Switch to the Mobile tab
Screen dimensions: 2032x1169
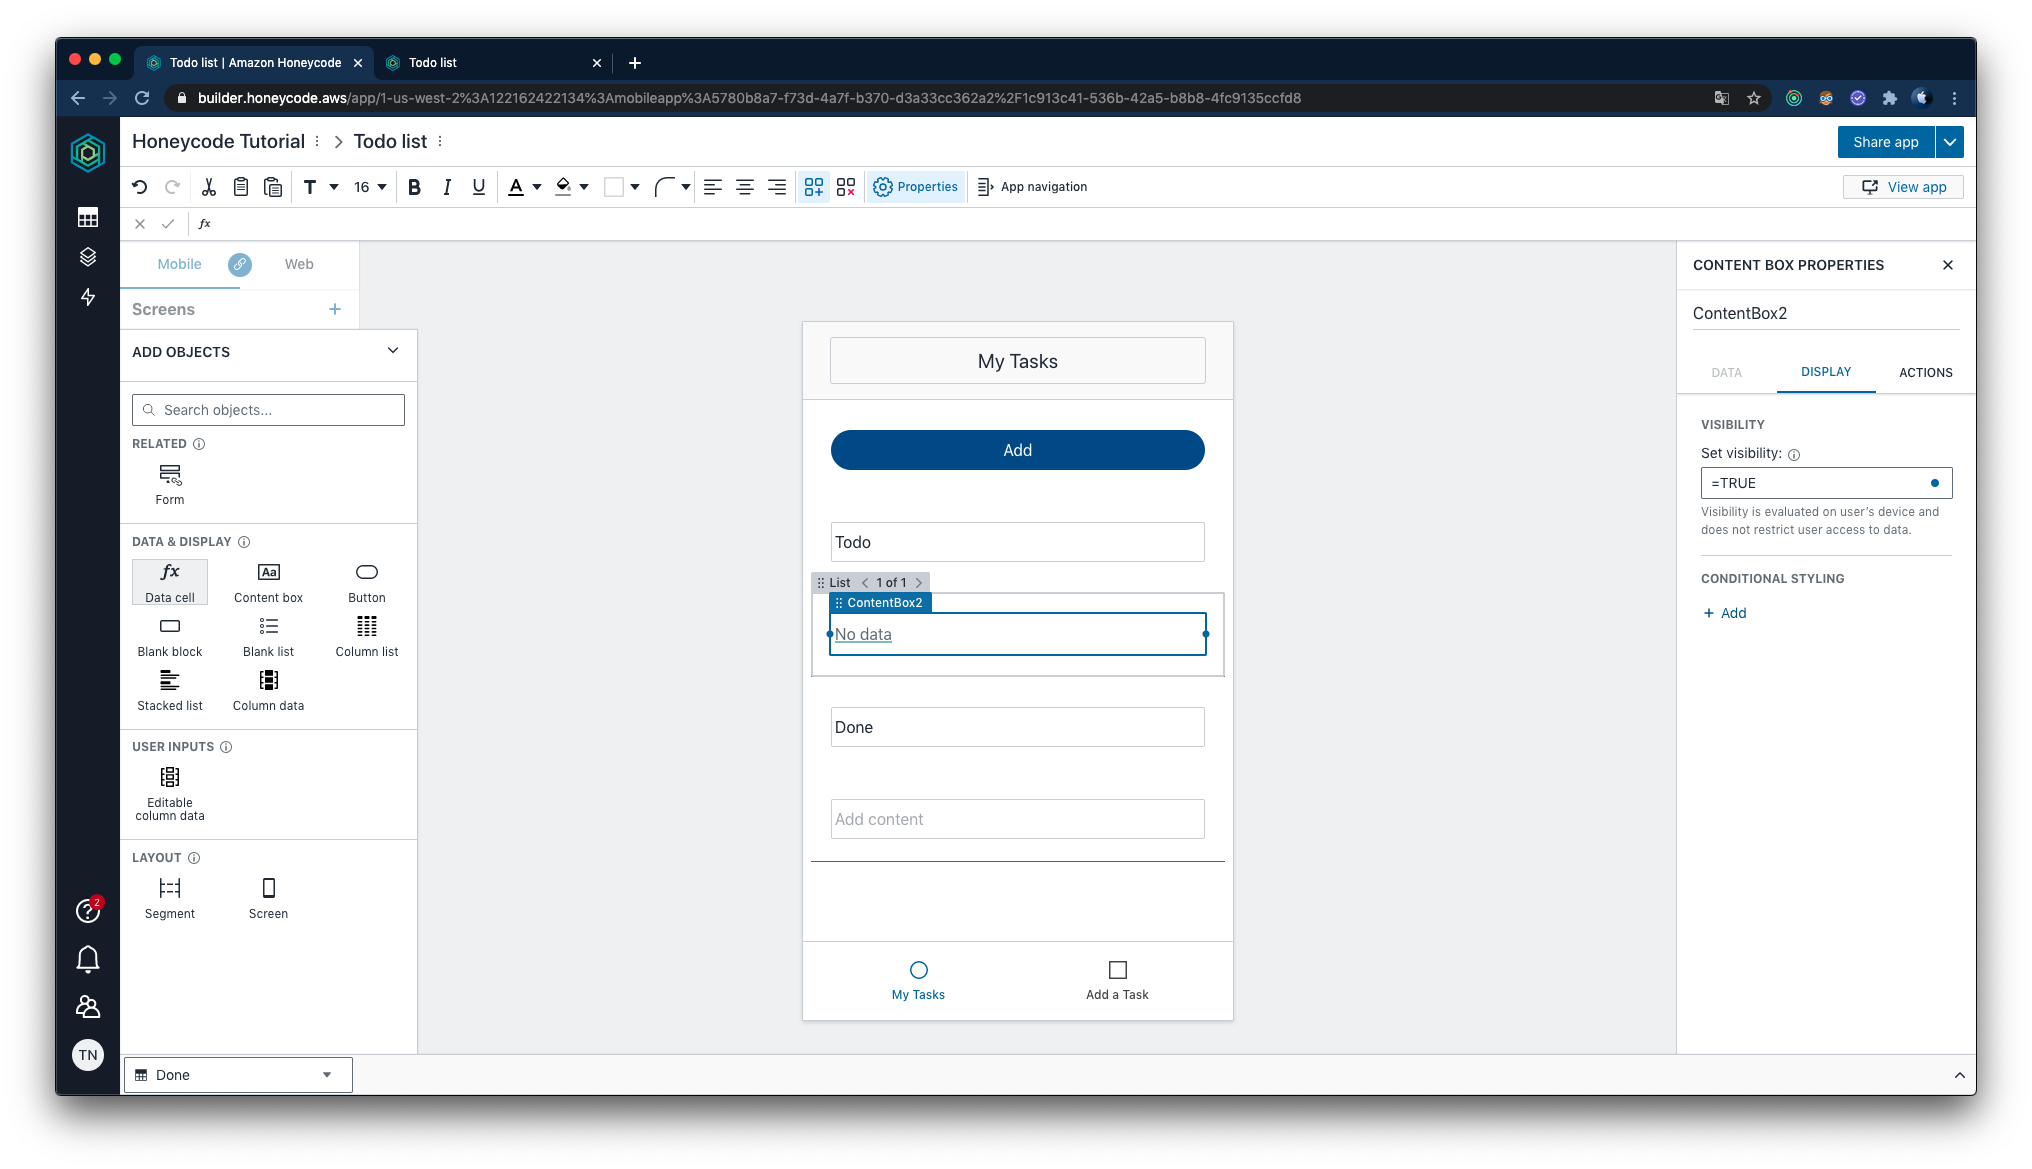tap(179, 264)
